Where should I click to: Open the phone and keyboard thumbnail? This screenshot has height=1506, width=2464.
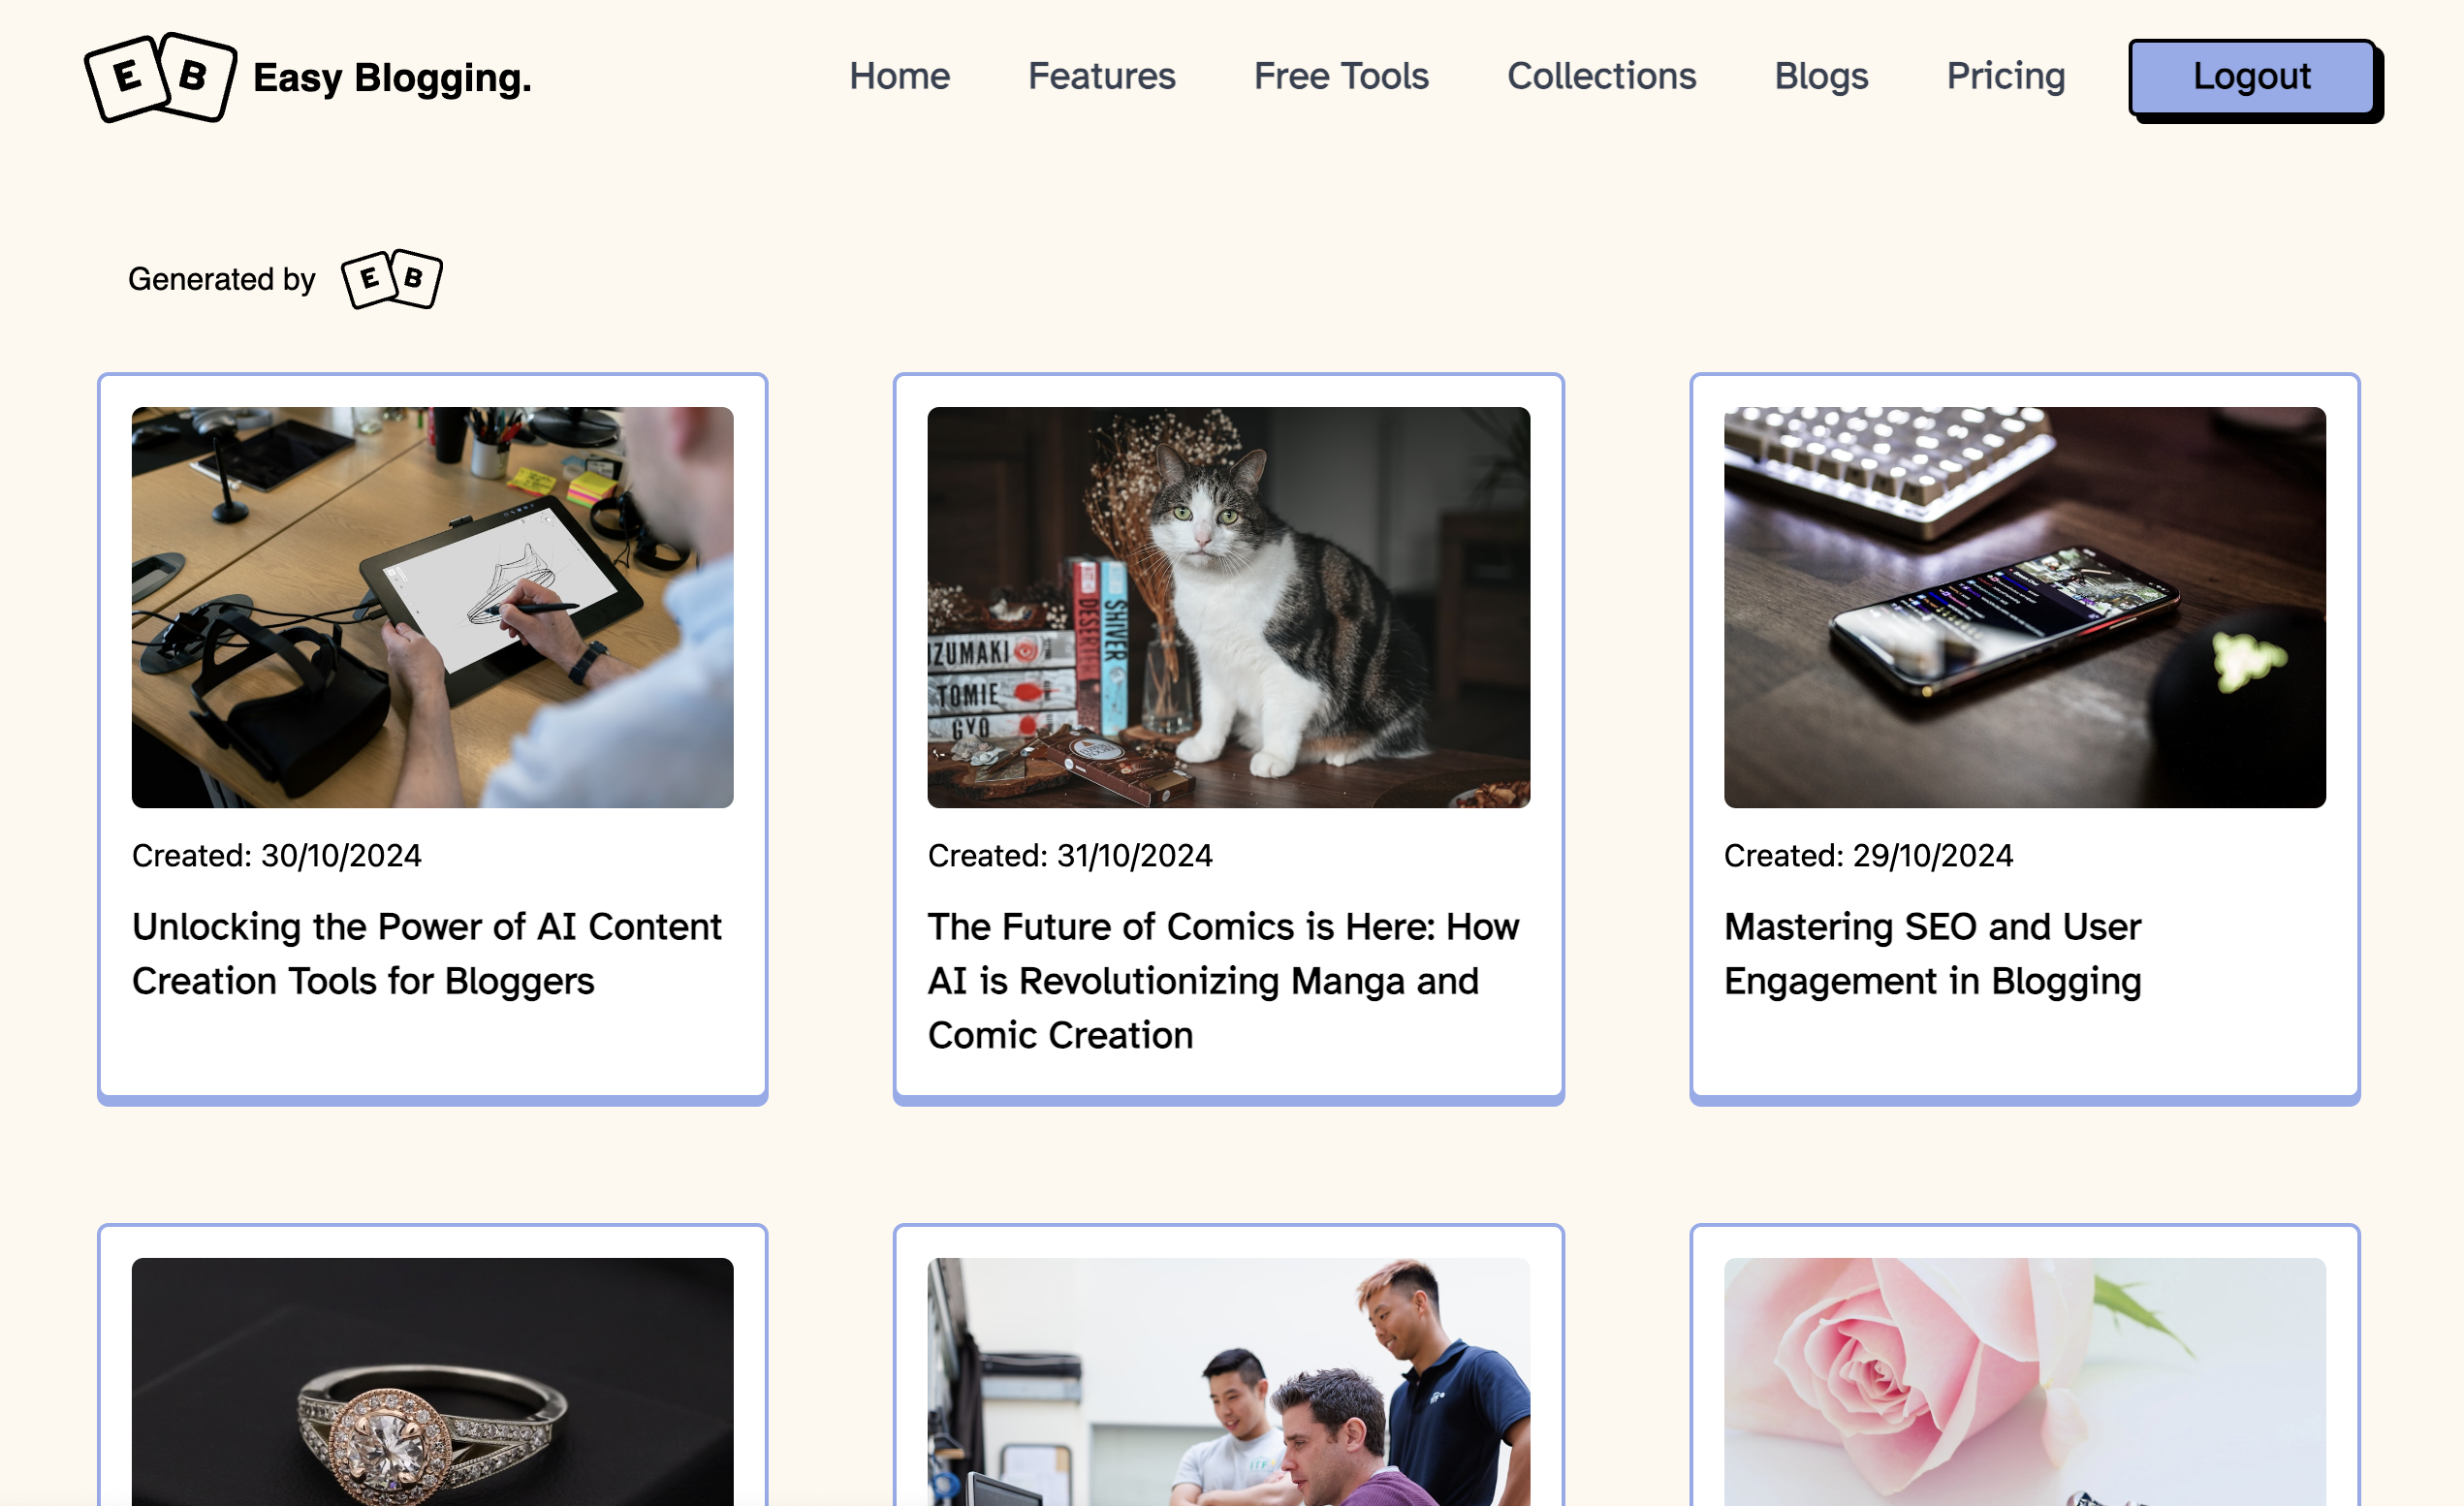2024,607
